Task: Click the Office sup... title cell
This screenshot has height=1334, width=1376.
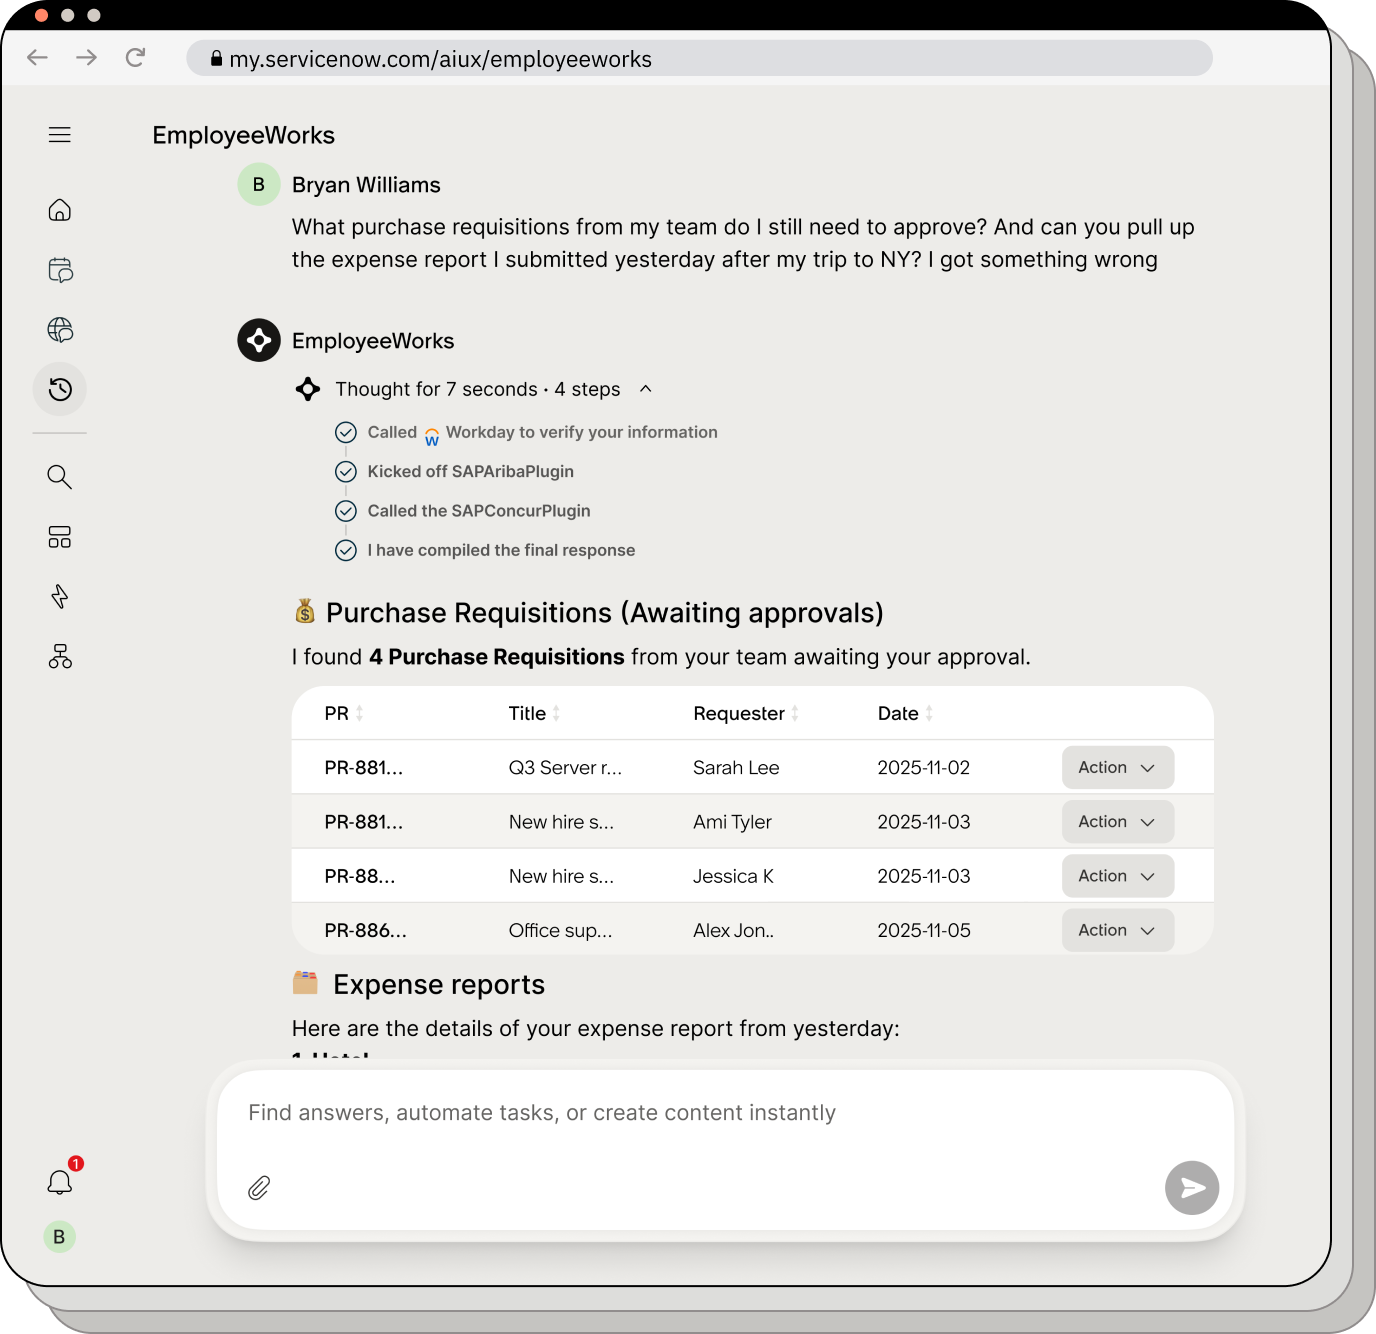Action: (560, 930)
